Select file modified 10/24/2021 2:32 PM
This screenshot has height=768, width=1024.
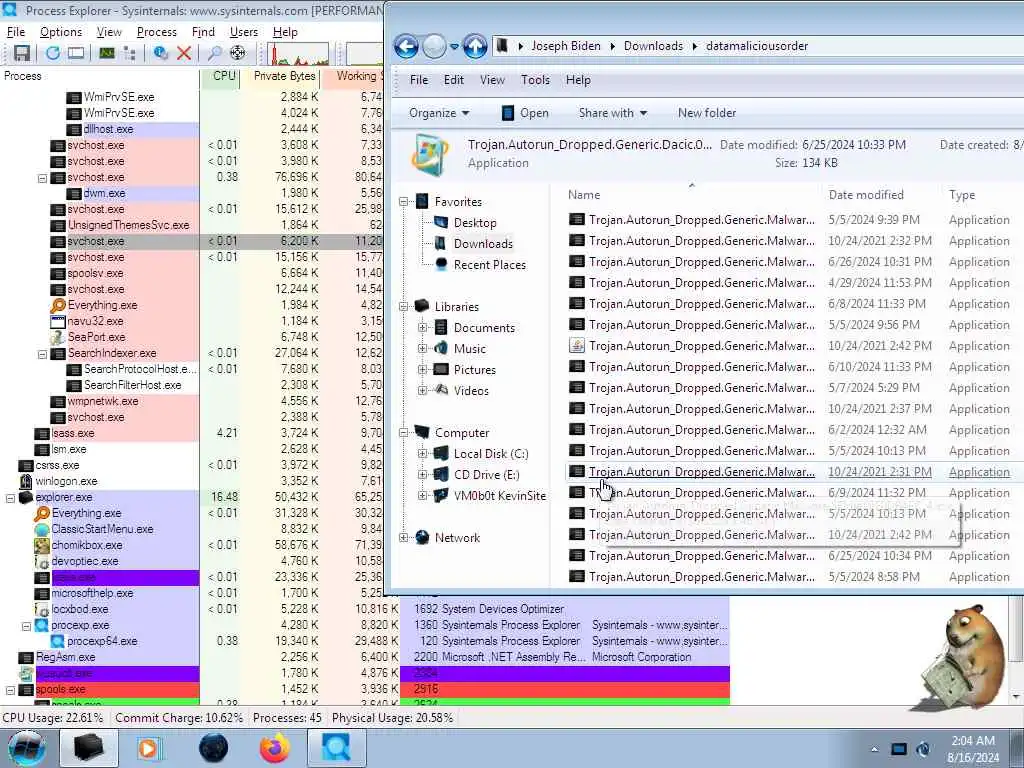pos(790,241)
